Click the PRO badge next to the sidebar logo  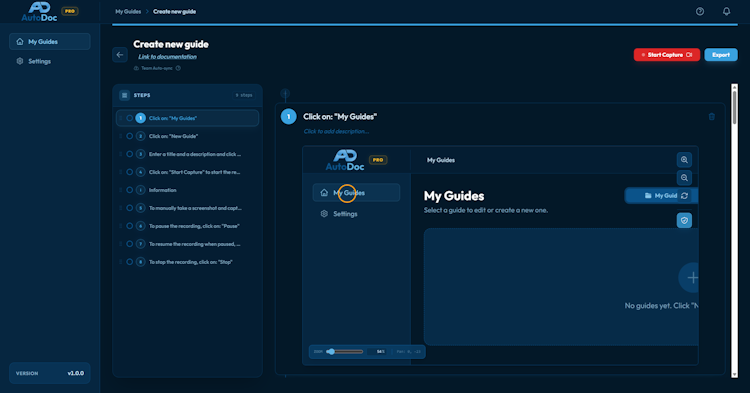70,11
